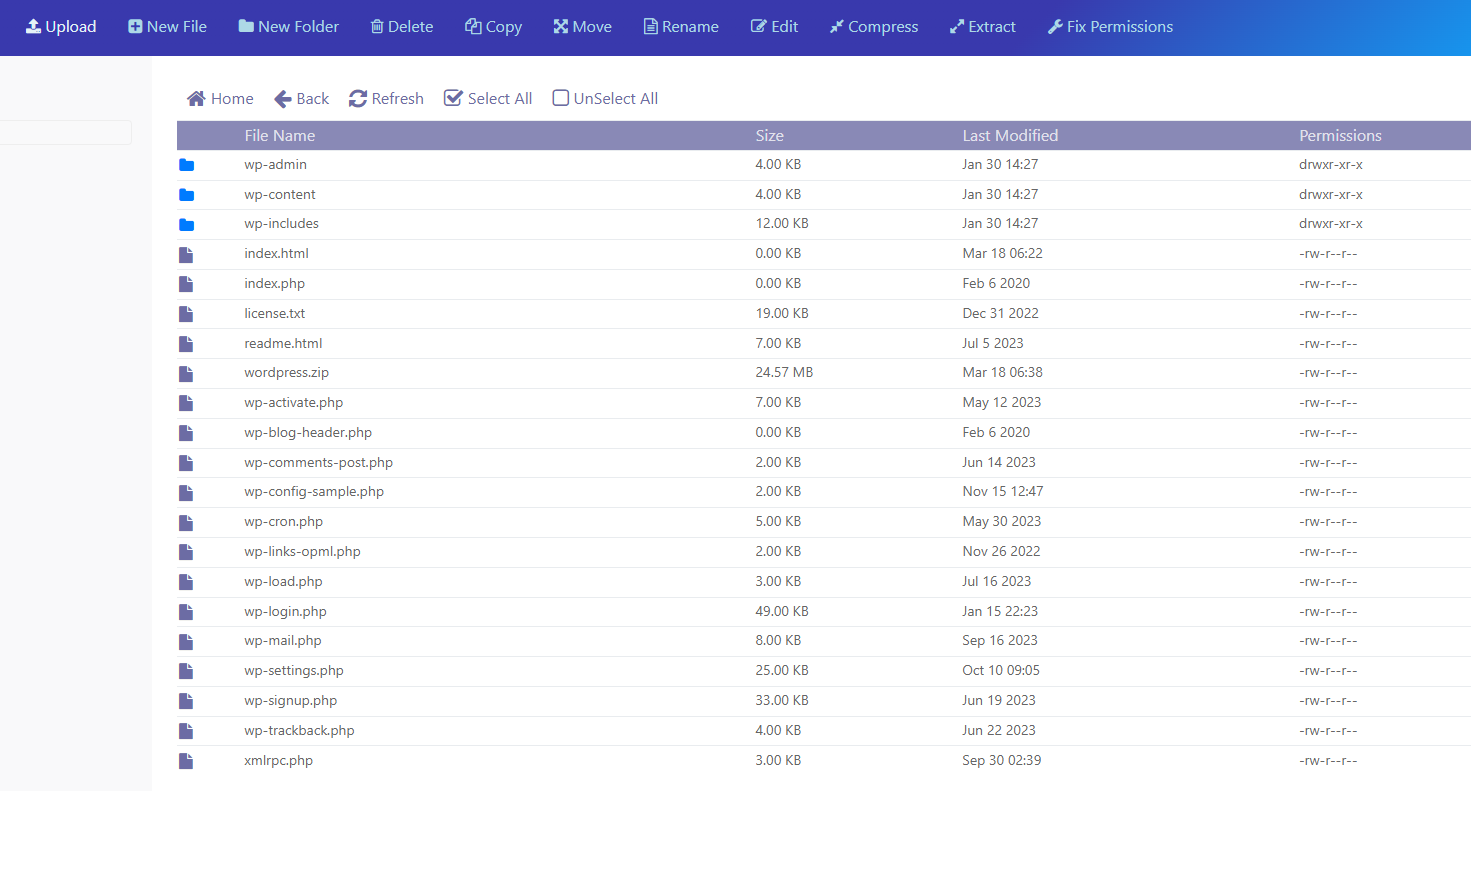The image size is (1471, 888).
Task: Click the wp-load.php file icon
Action: tap(186, 582)
